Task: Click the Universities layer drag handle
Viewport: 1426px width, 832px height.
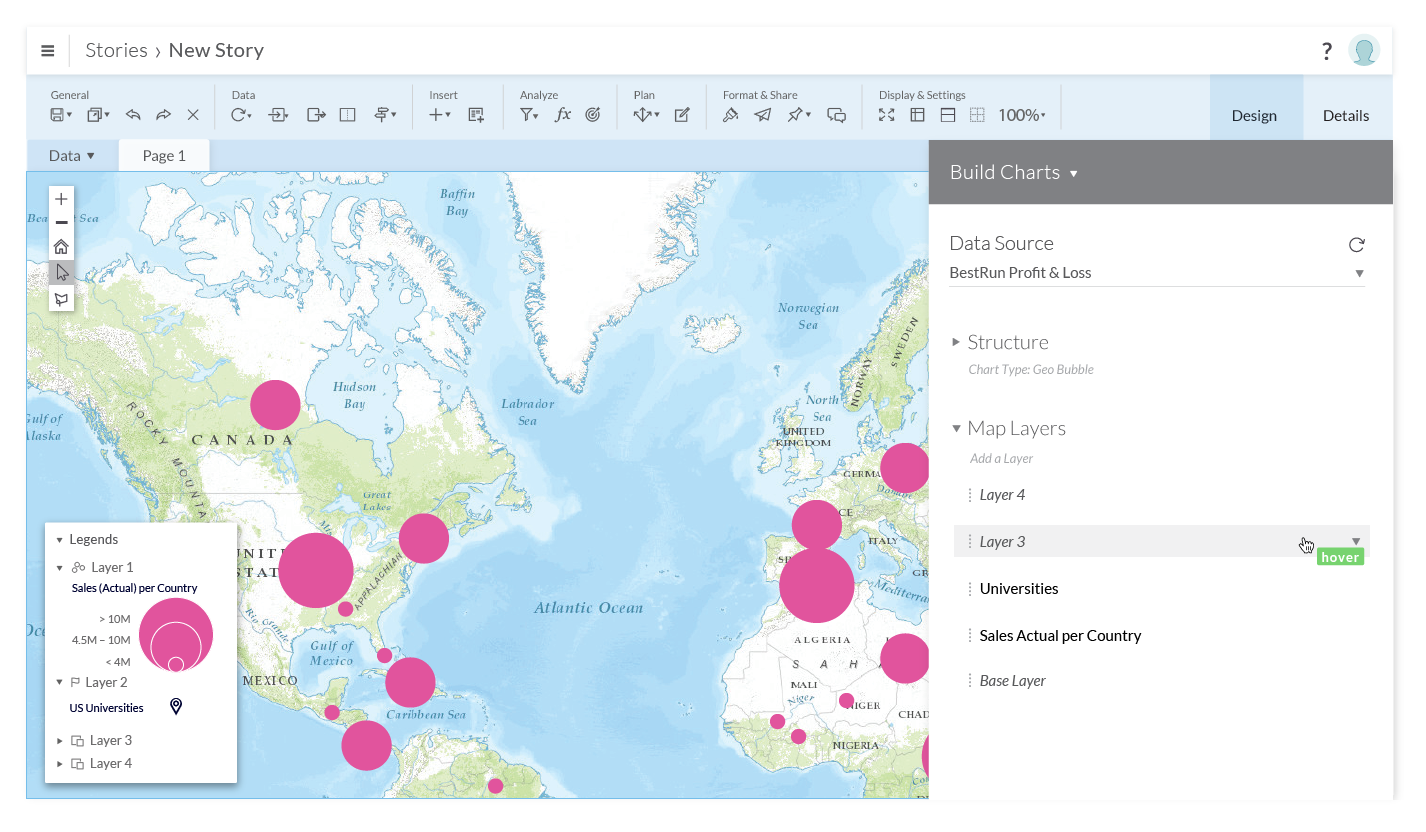Action: [x=969, y=588]
